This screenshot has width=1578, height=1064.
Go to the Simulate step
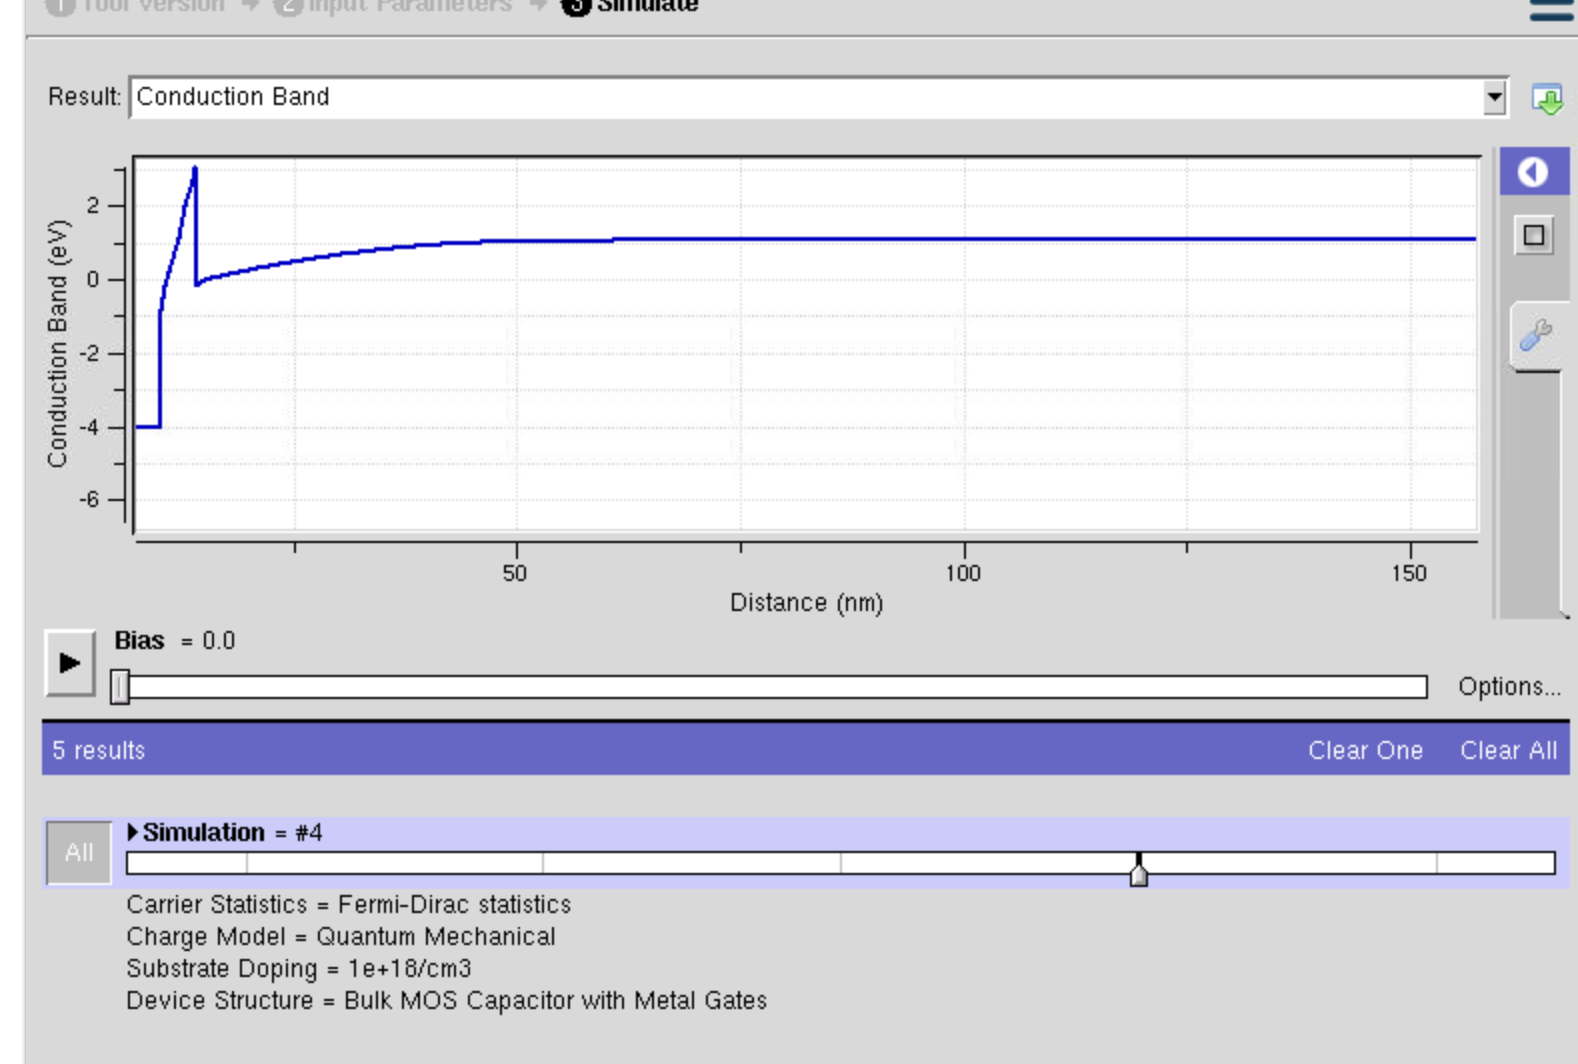point(630,6)
